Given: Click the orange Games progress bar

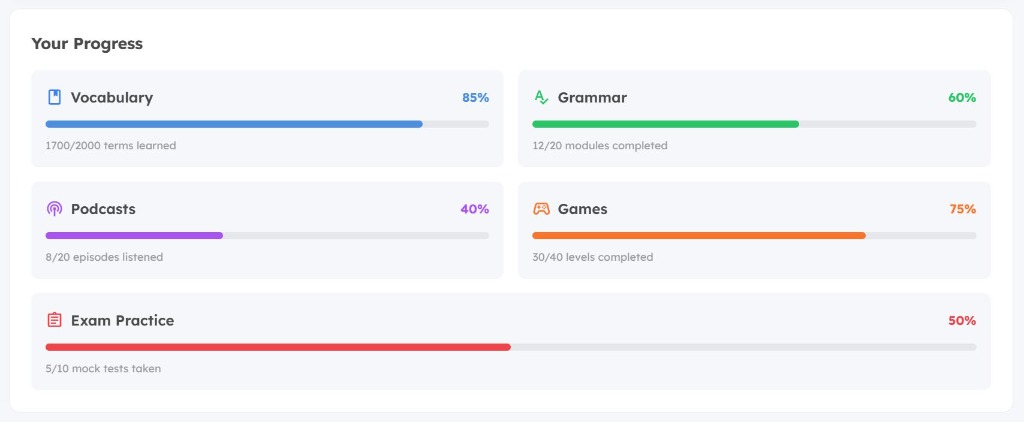Looking at the screenshot, I should [698, 236].
